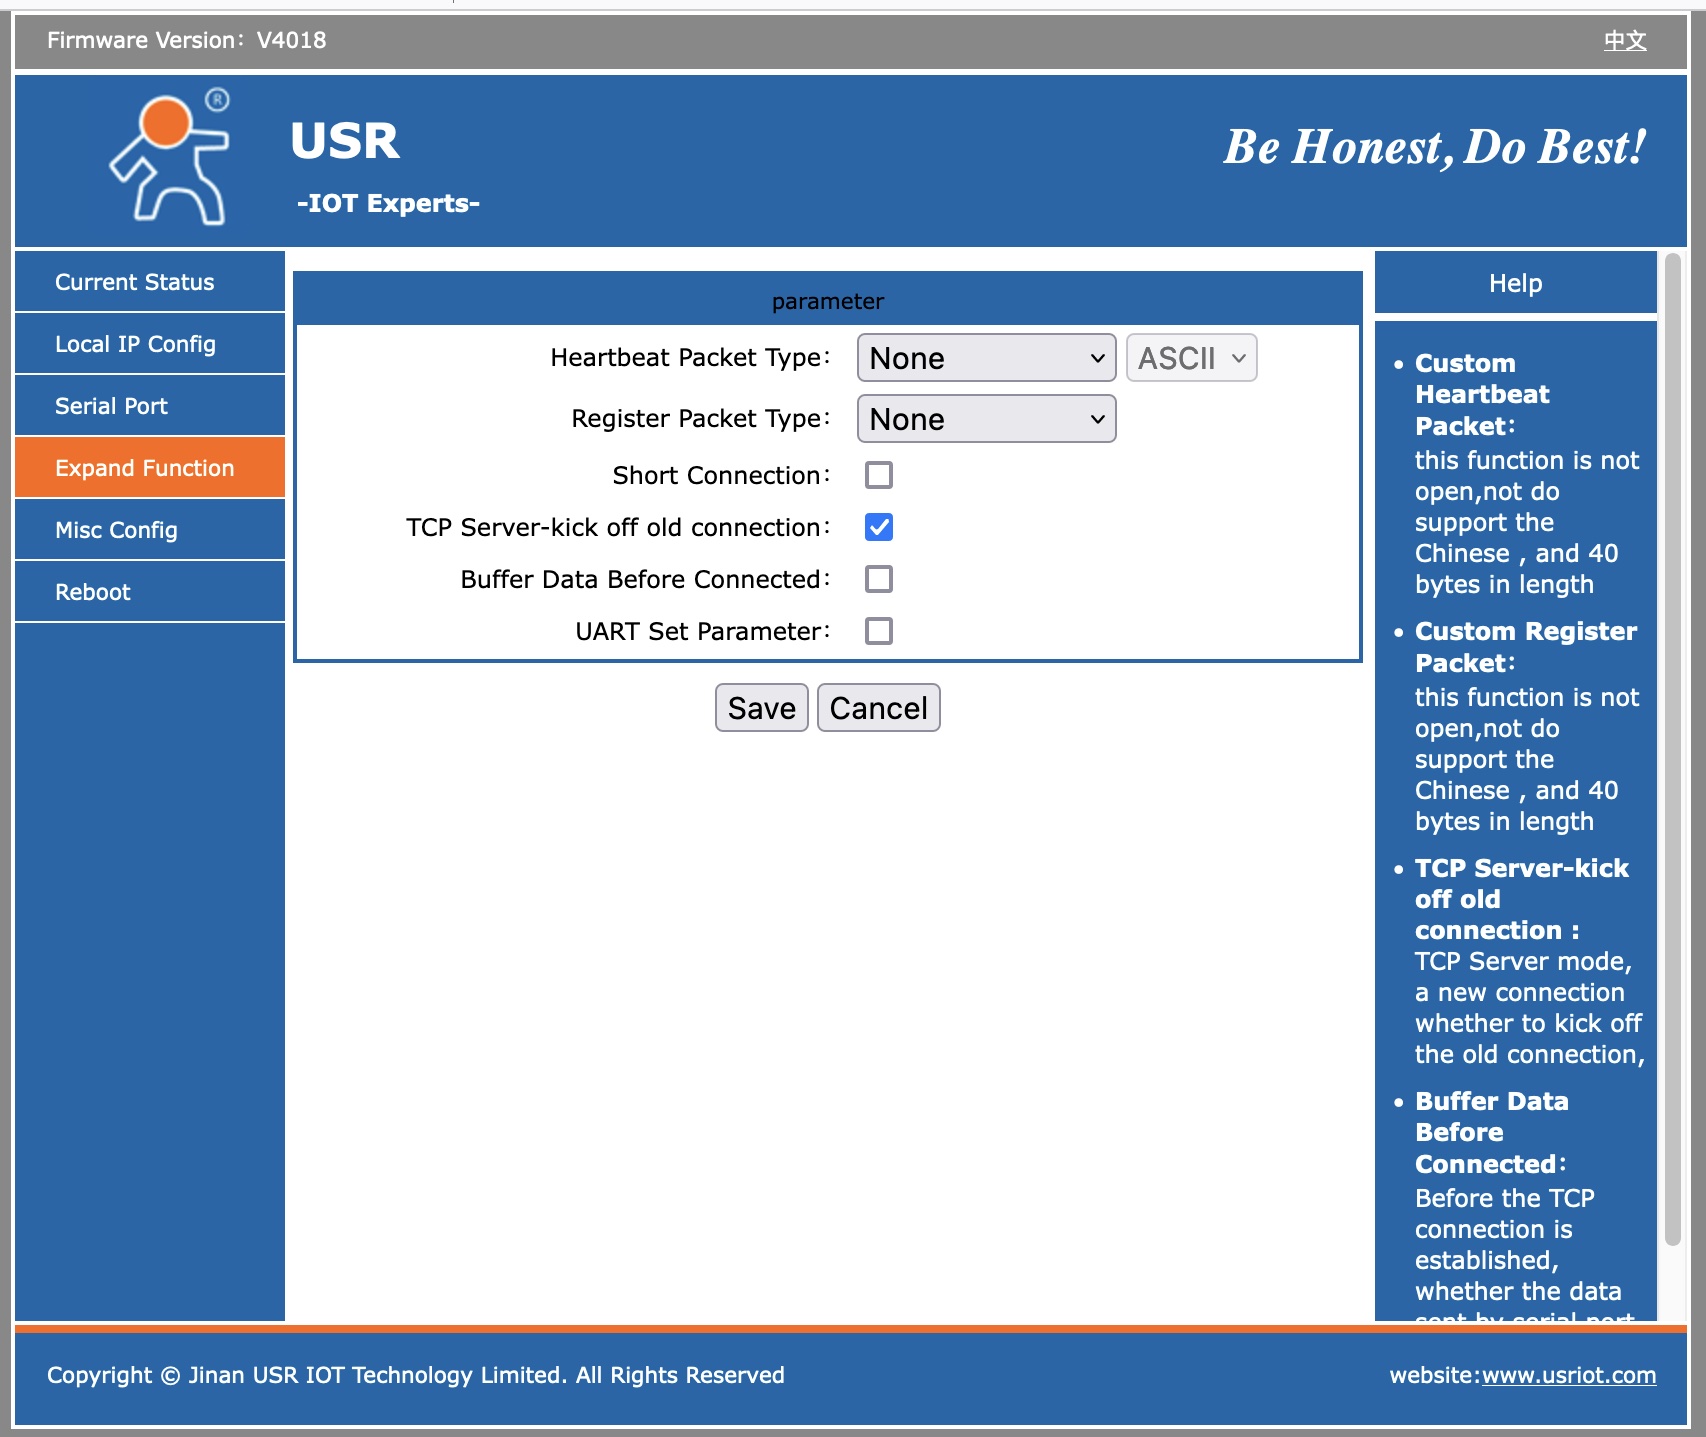The width and height of the screenshot is (1706, 1437).
Task: Visit the www.usriot.com website link
Action: (x=1568, y=1375)
